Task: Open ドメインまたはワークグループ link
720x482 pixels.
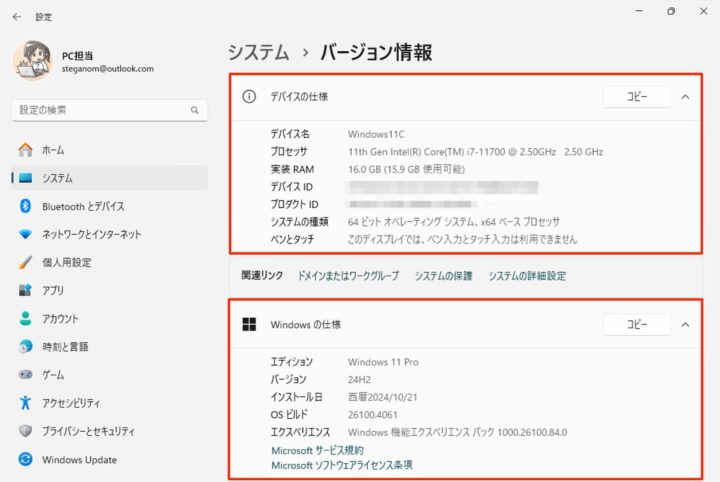Action: tap(349, 275)
